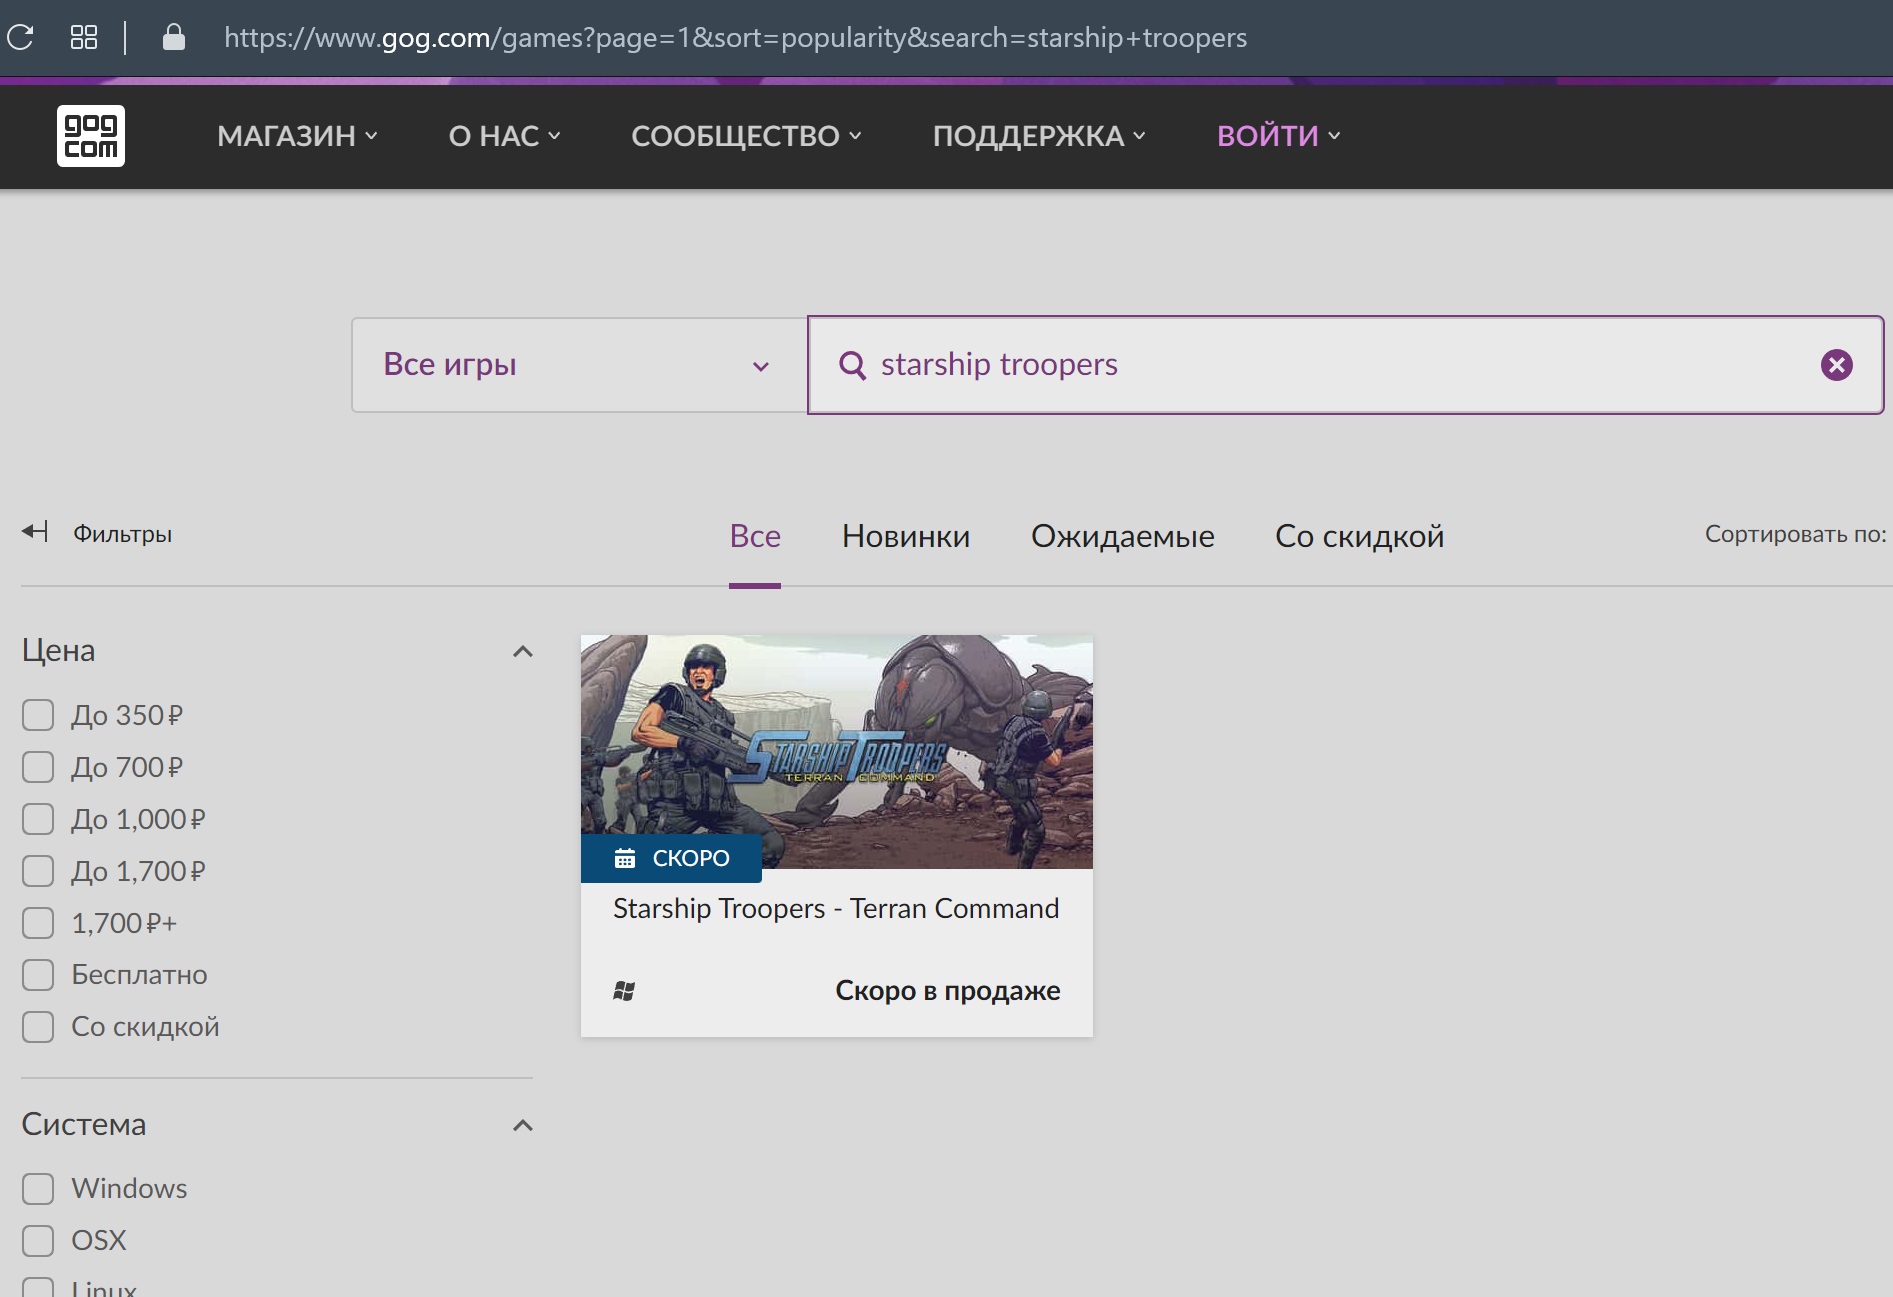Screen dimensions: 1893x1297
Task: Open the ПОДДЕРЖКА dropdown menu
Action: [1039, 136]
